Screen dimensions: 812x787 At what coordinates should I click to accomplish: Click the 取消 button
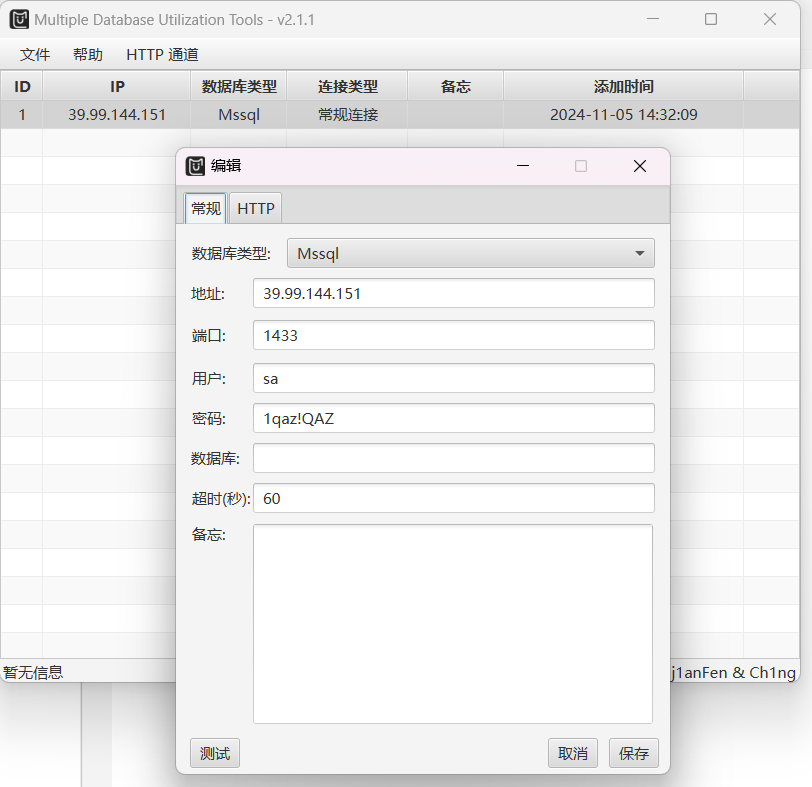point(573,753)
